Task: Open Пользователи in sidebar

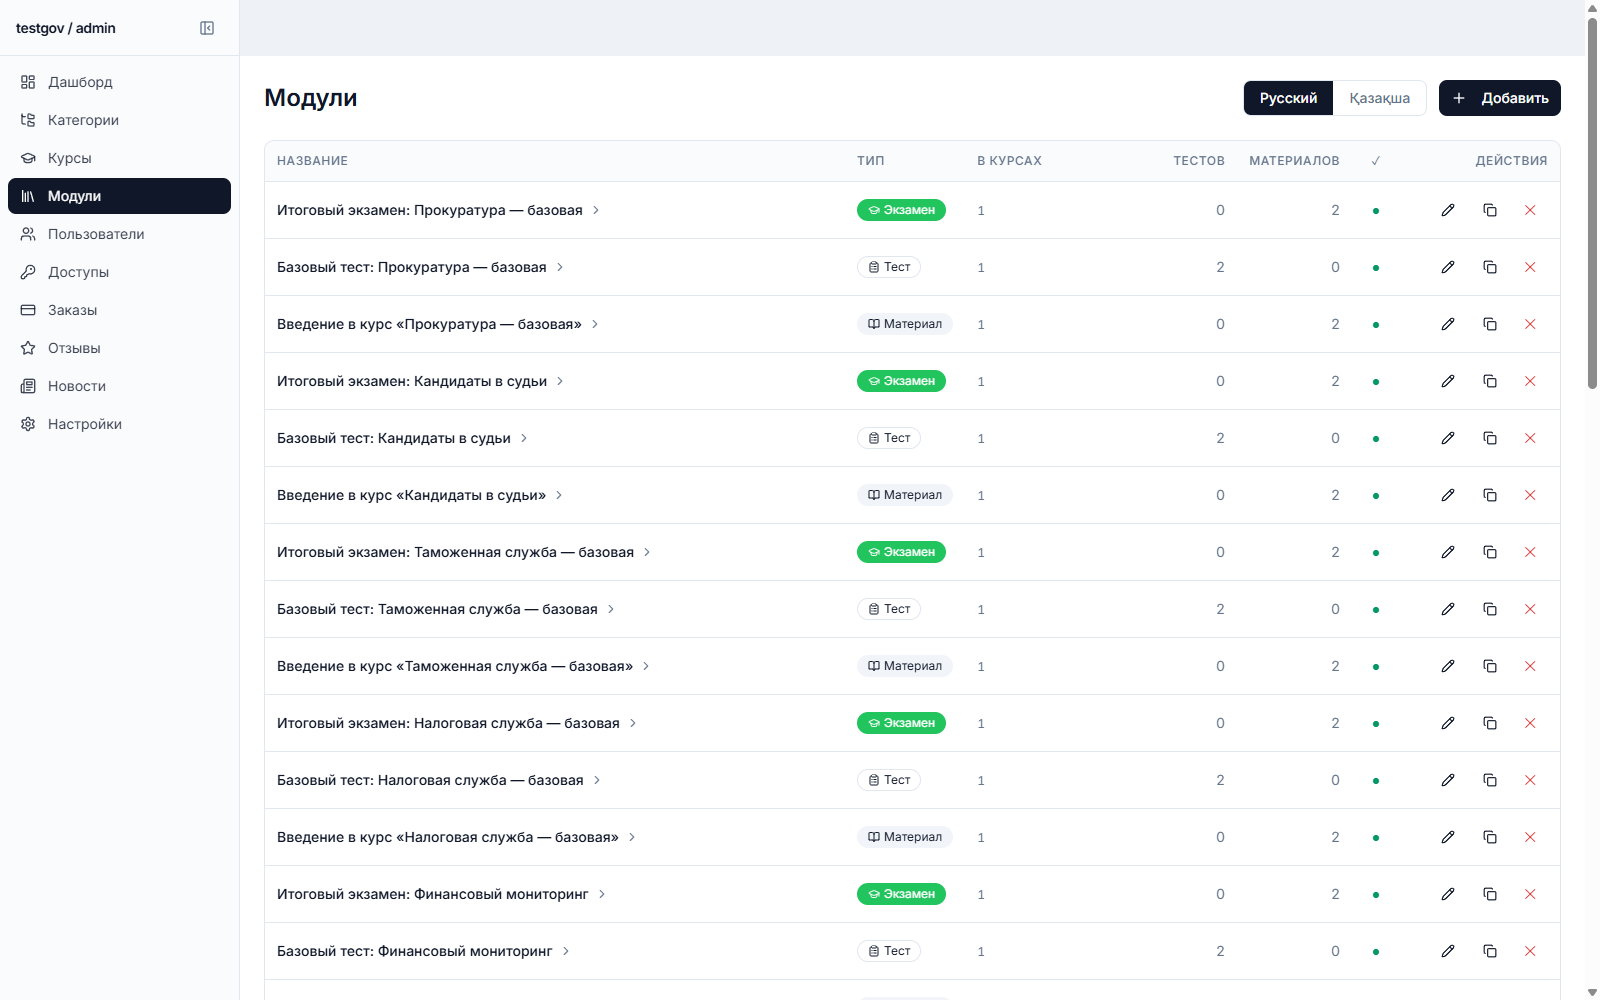Action: pyautogui.click(x=119, y=234)
